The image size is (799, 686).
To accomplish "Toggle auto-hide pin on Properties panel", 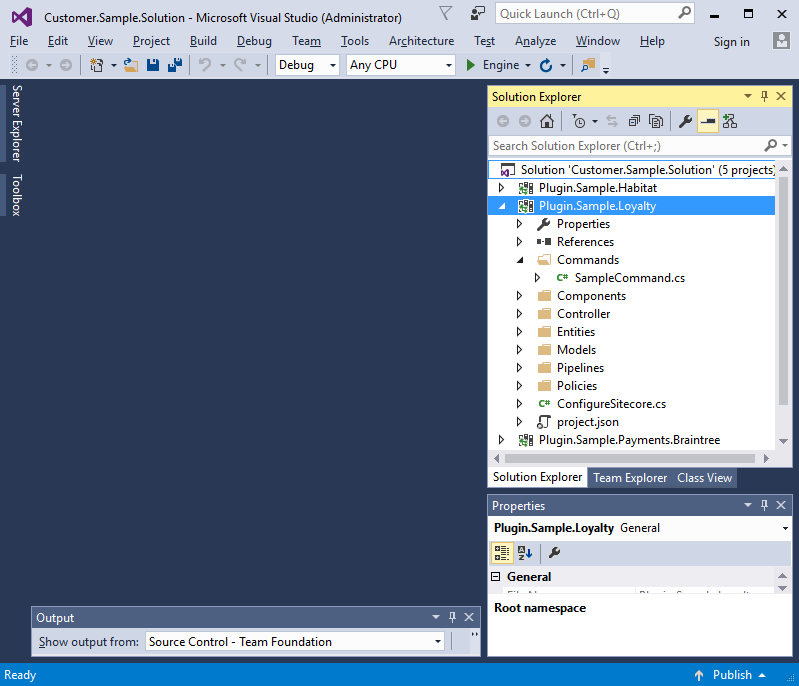I will click(764, 505).
